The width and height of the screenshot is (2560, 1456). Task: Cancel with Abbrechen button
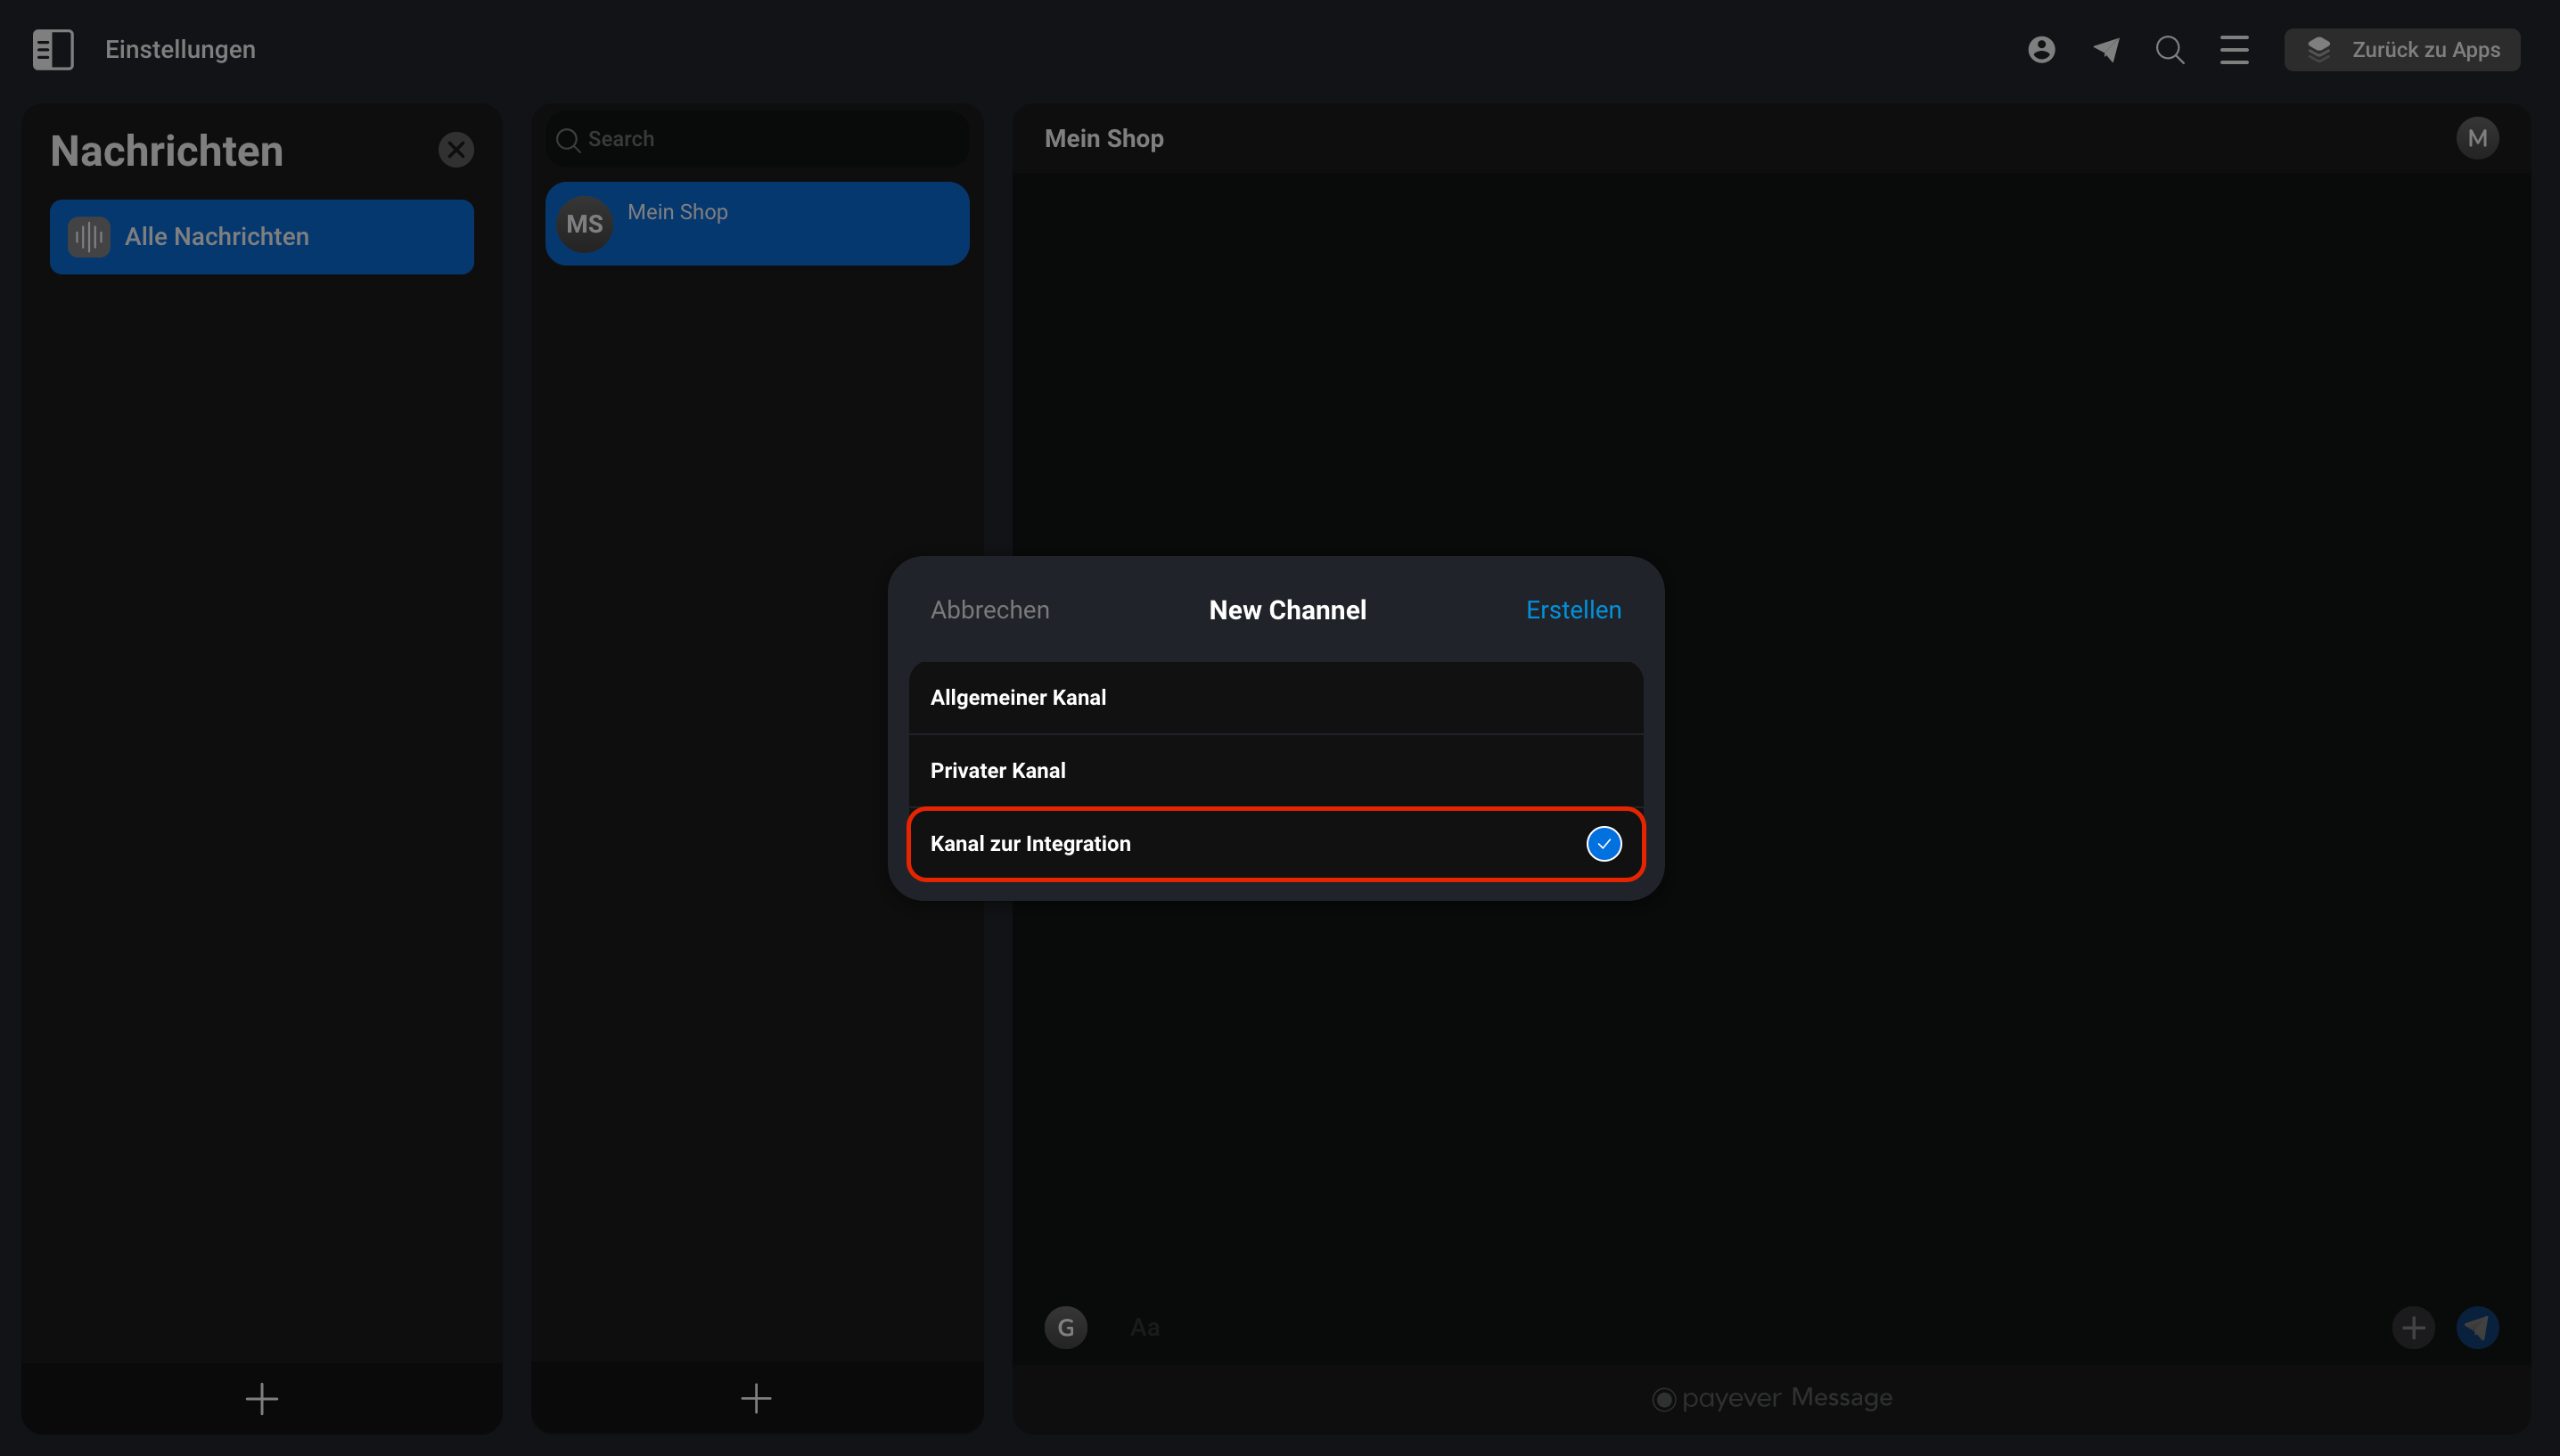[989, 610]
